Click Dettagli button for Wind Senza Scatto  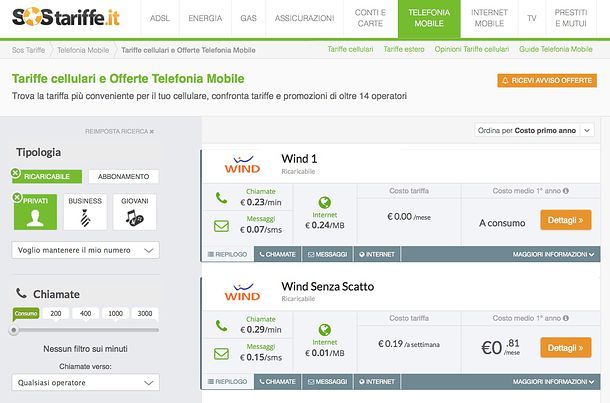tap(566, 348)
